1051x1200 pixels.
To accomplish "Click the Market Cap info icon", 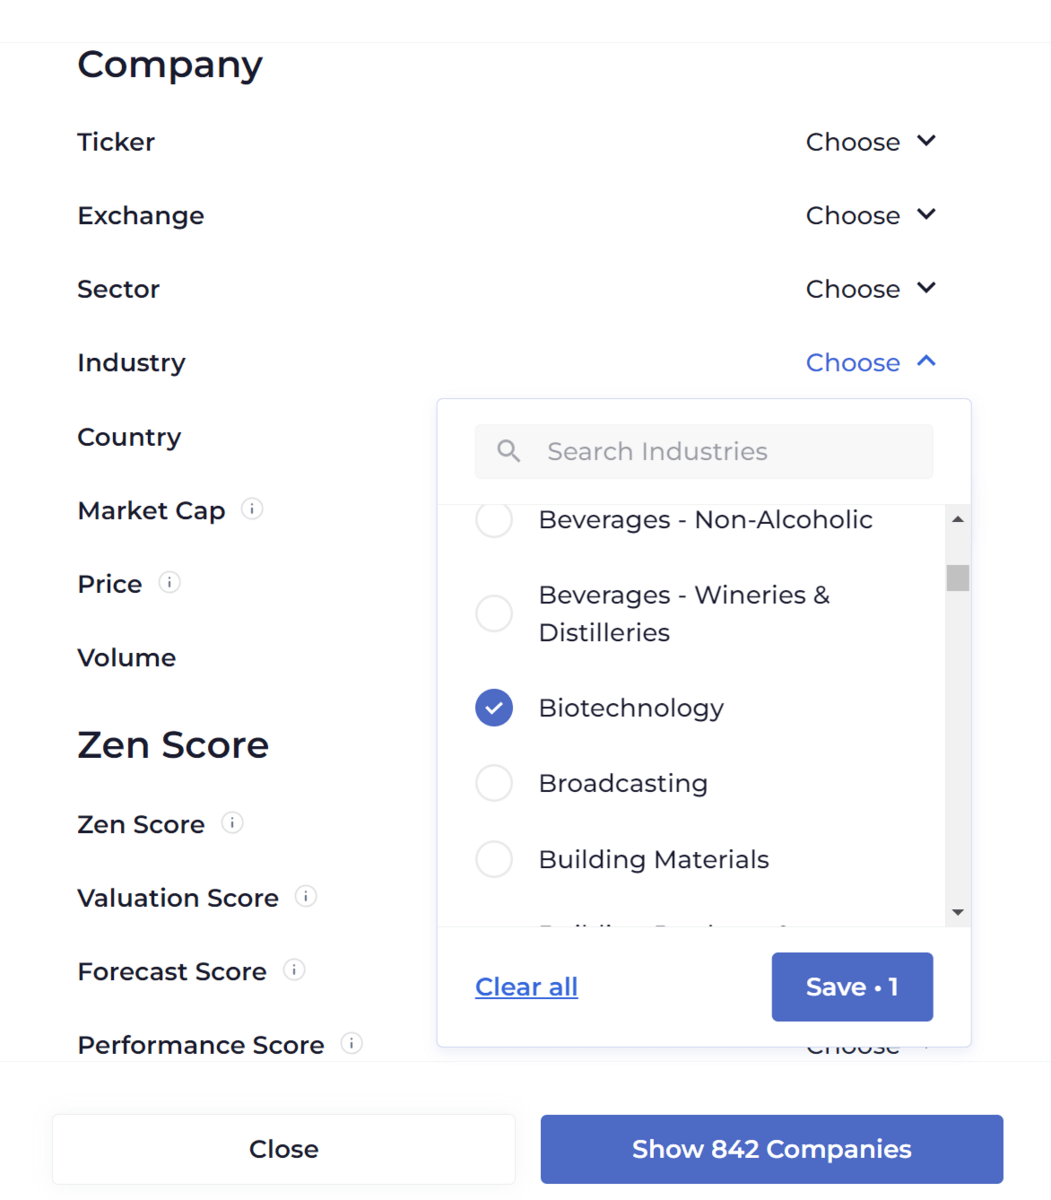I will click(252, 509).
